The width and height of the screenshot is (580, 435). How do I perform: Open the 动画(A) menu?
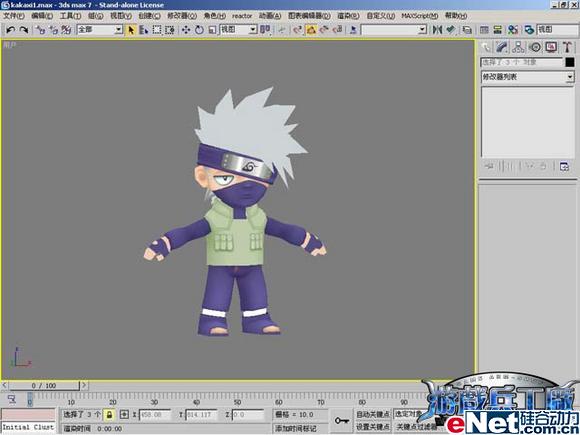(270, 16)
